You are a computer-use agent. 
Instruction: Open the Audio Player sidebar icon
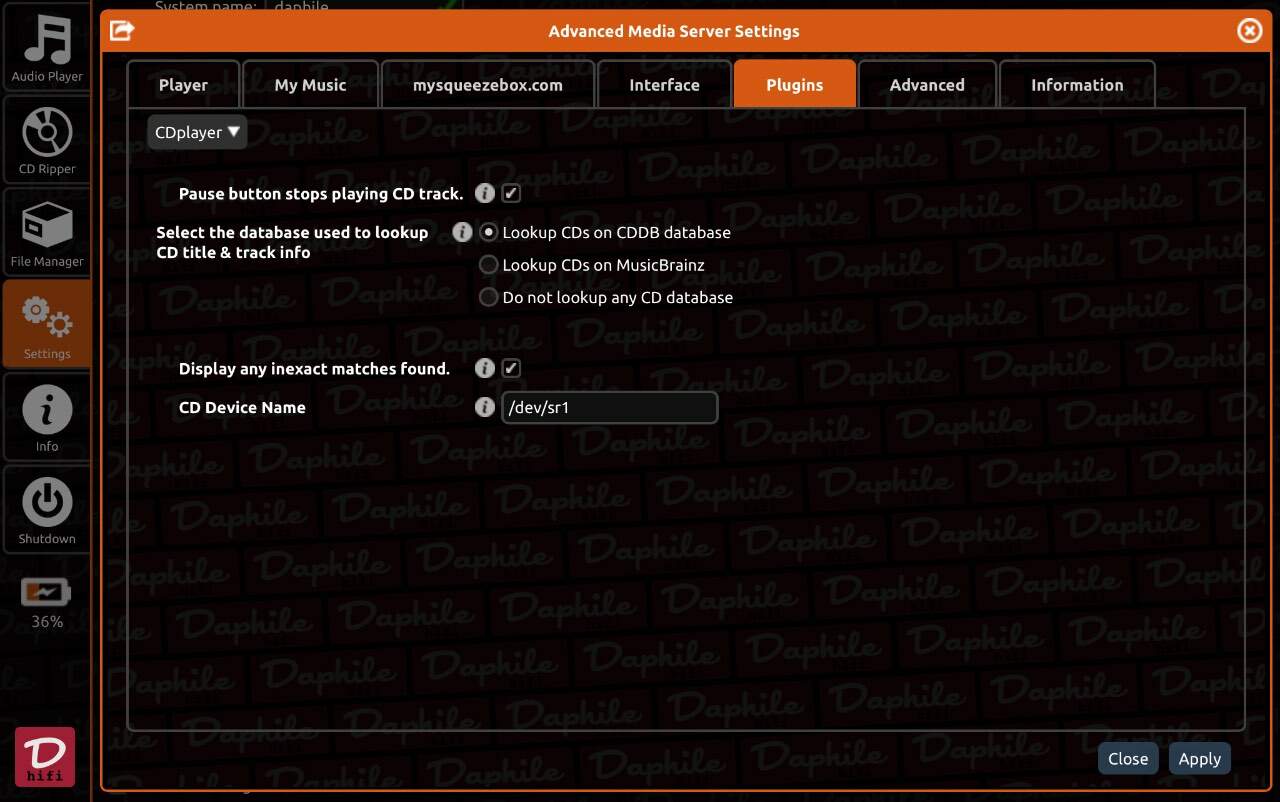point(47,46)
